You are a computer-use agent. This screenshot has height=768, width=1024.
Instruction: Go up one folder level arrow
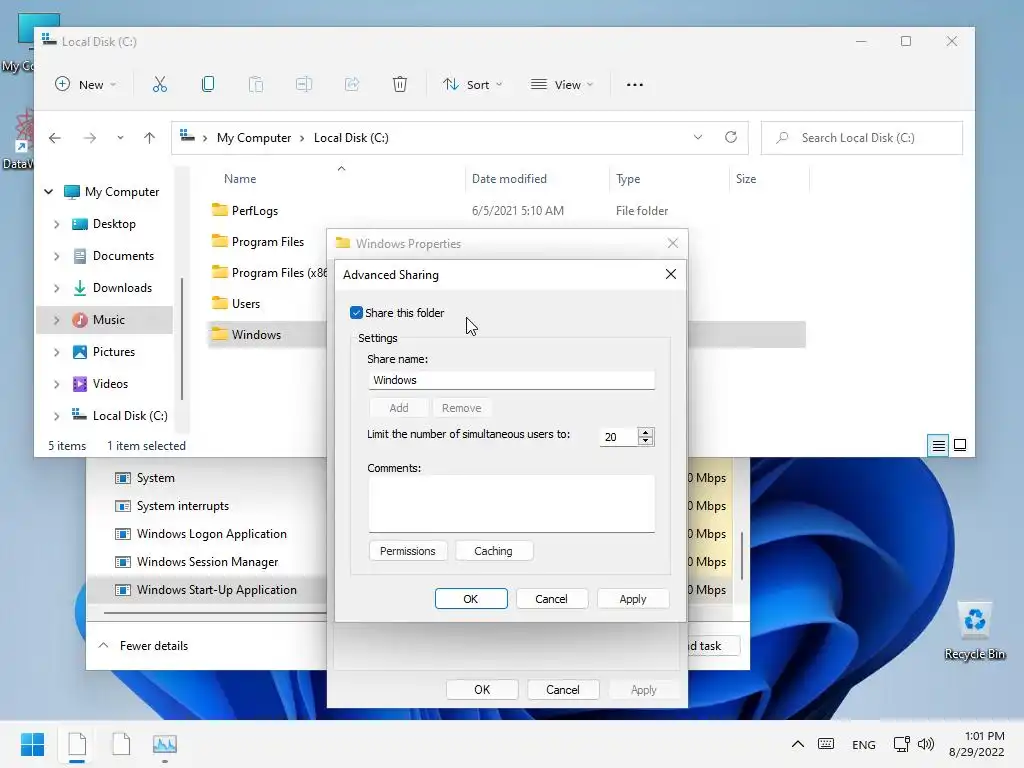pos(150,138)
